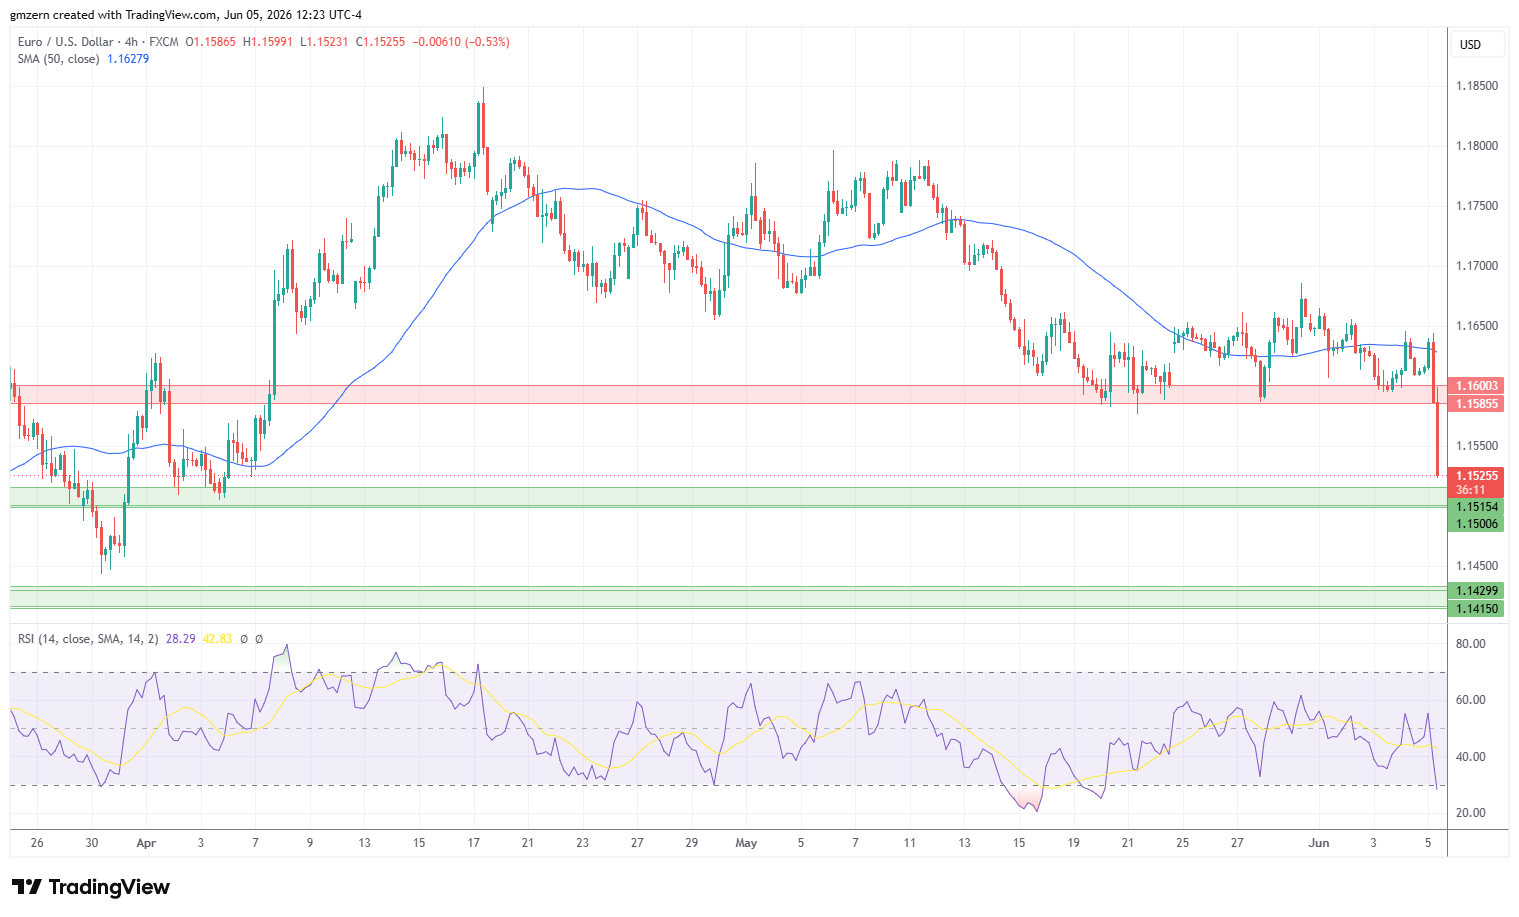The width and height of the screenshot is (1519, 917).
Task: Click the red 1.15855 price label
Action: pos(1476,404)
